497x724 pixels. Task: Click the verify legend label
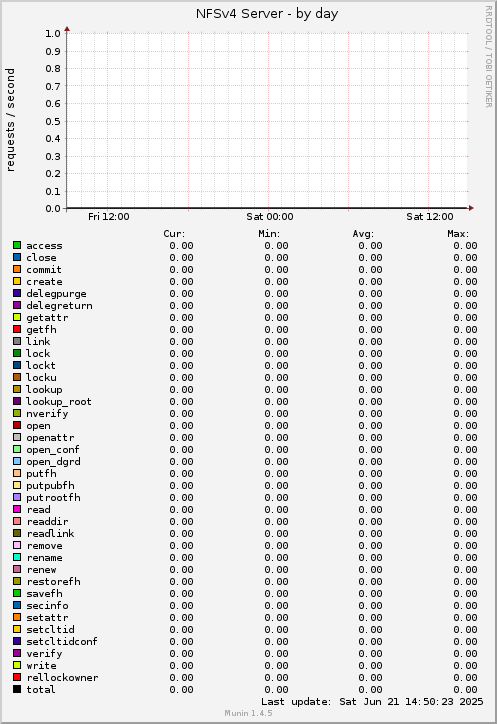point(44,654)
